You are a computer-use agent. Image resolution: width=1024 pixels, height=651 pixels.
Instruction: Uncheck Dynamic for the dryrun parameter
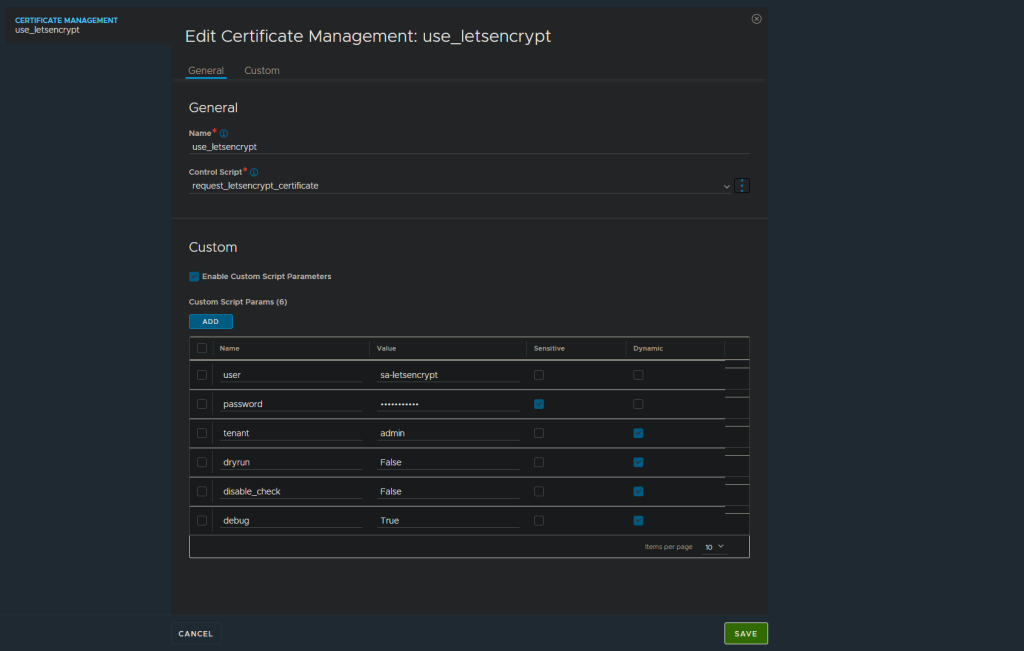click(638, 462)
